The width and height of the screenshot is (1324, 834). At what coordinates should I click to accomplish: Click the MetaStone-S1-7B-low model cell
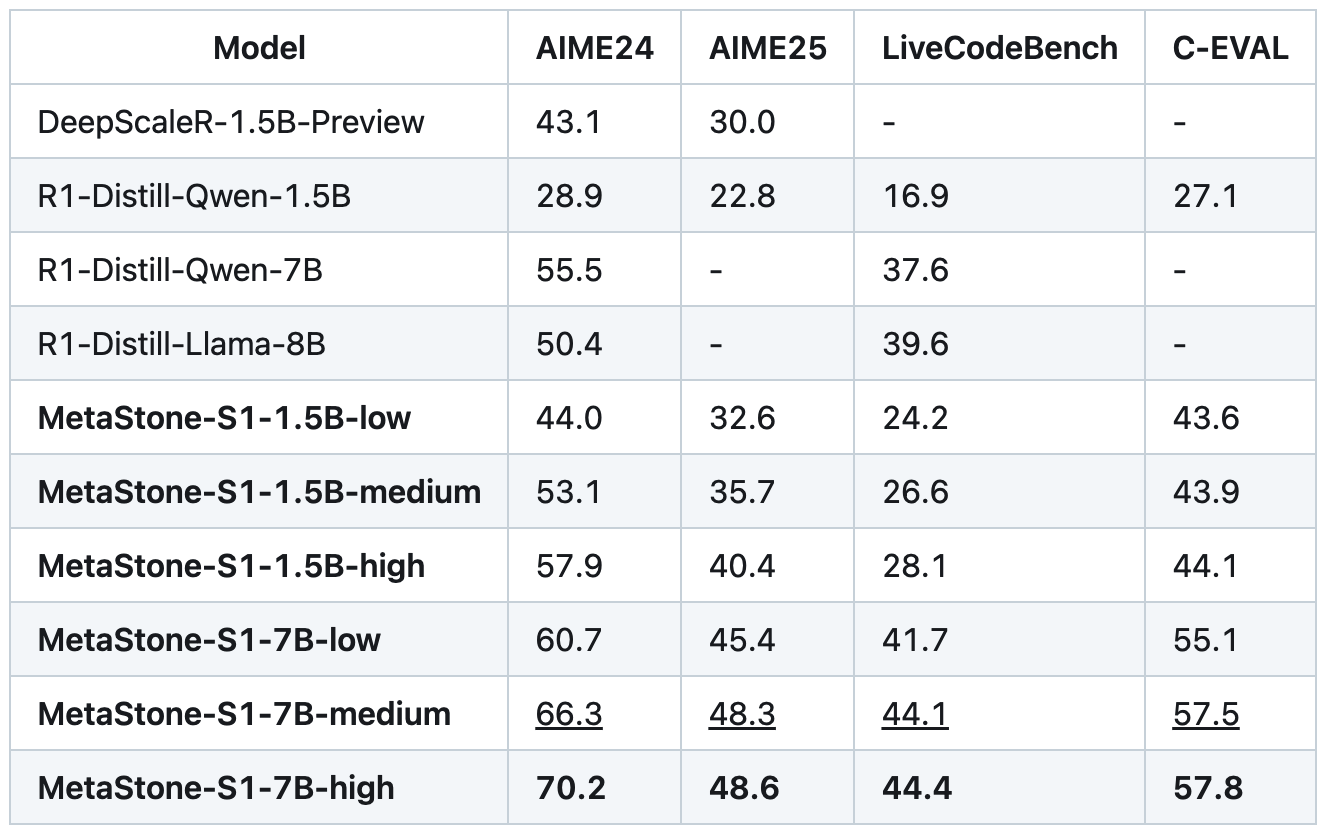(209, 640)
